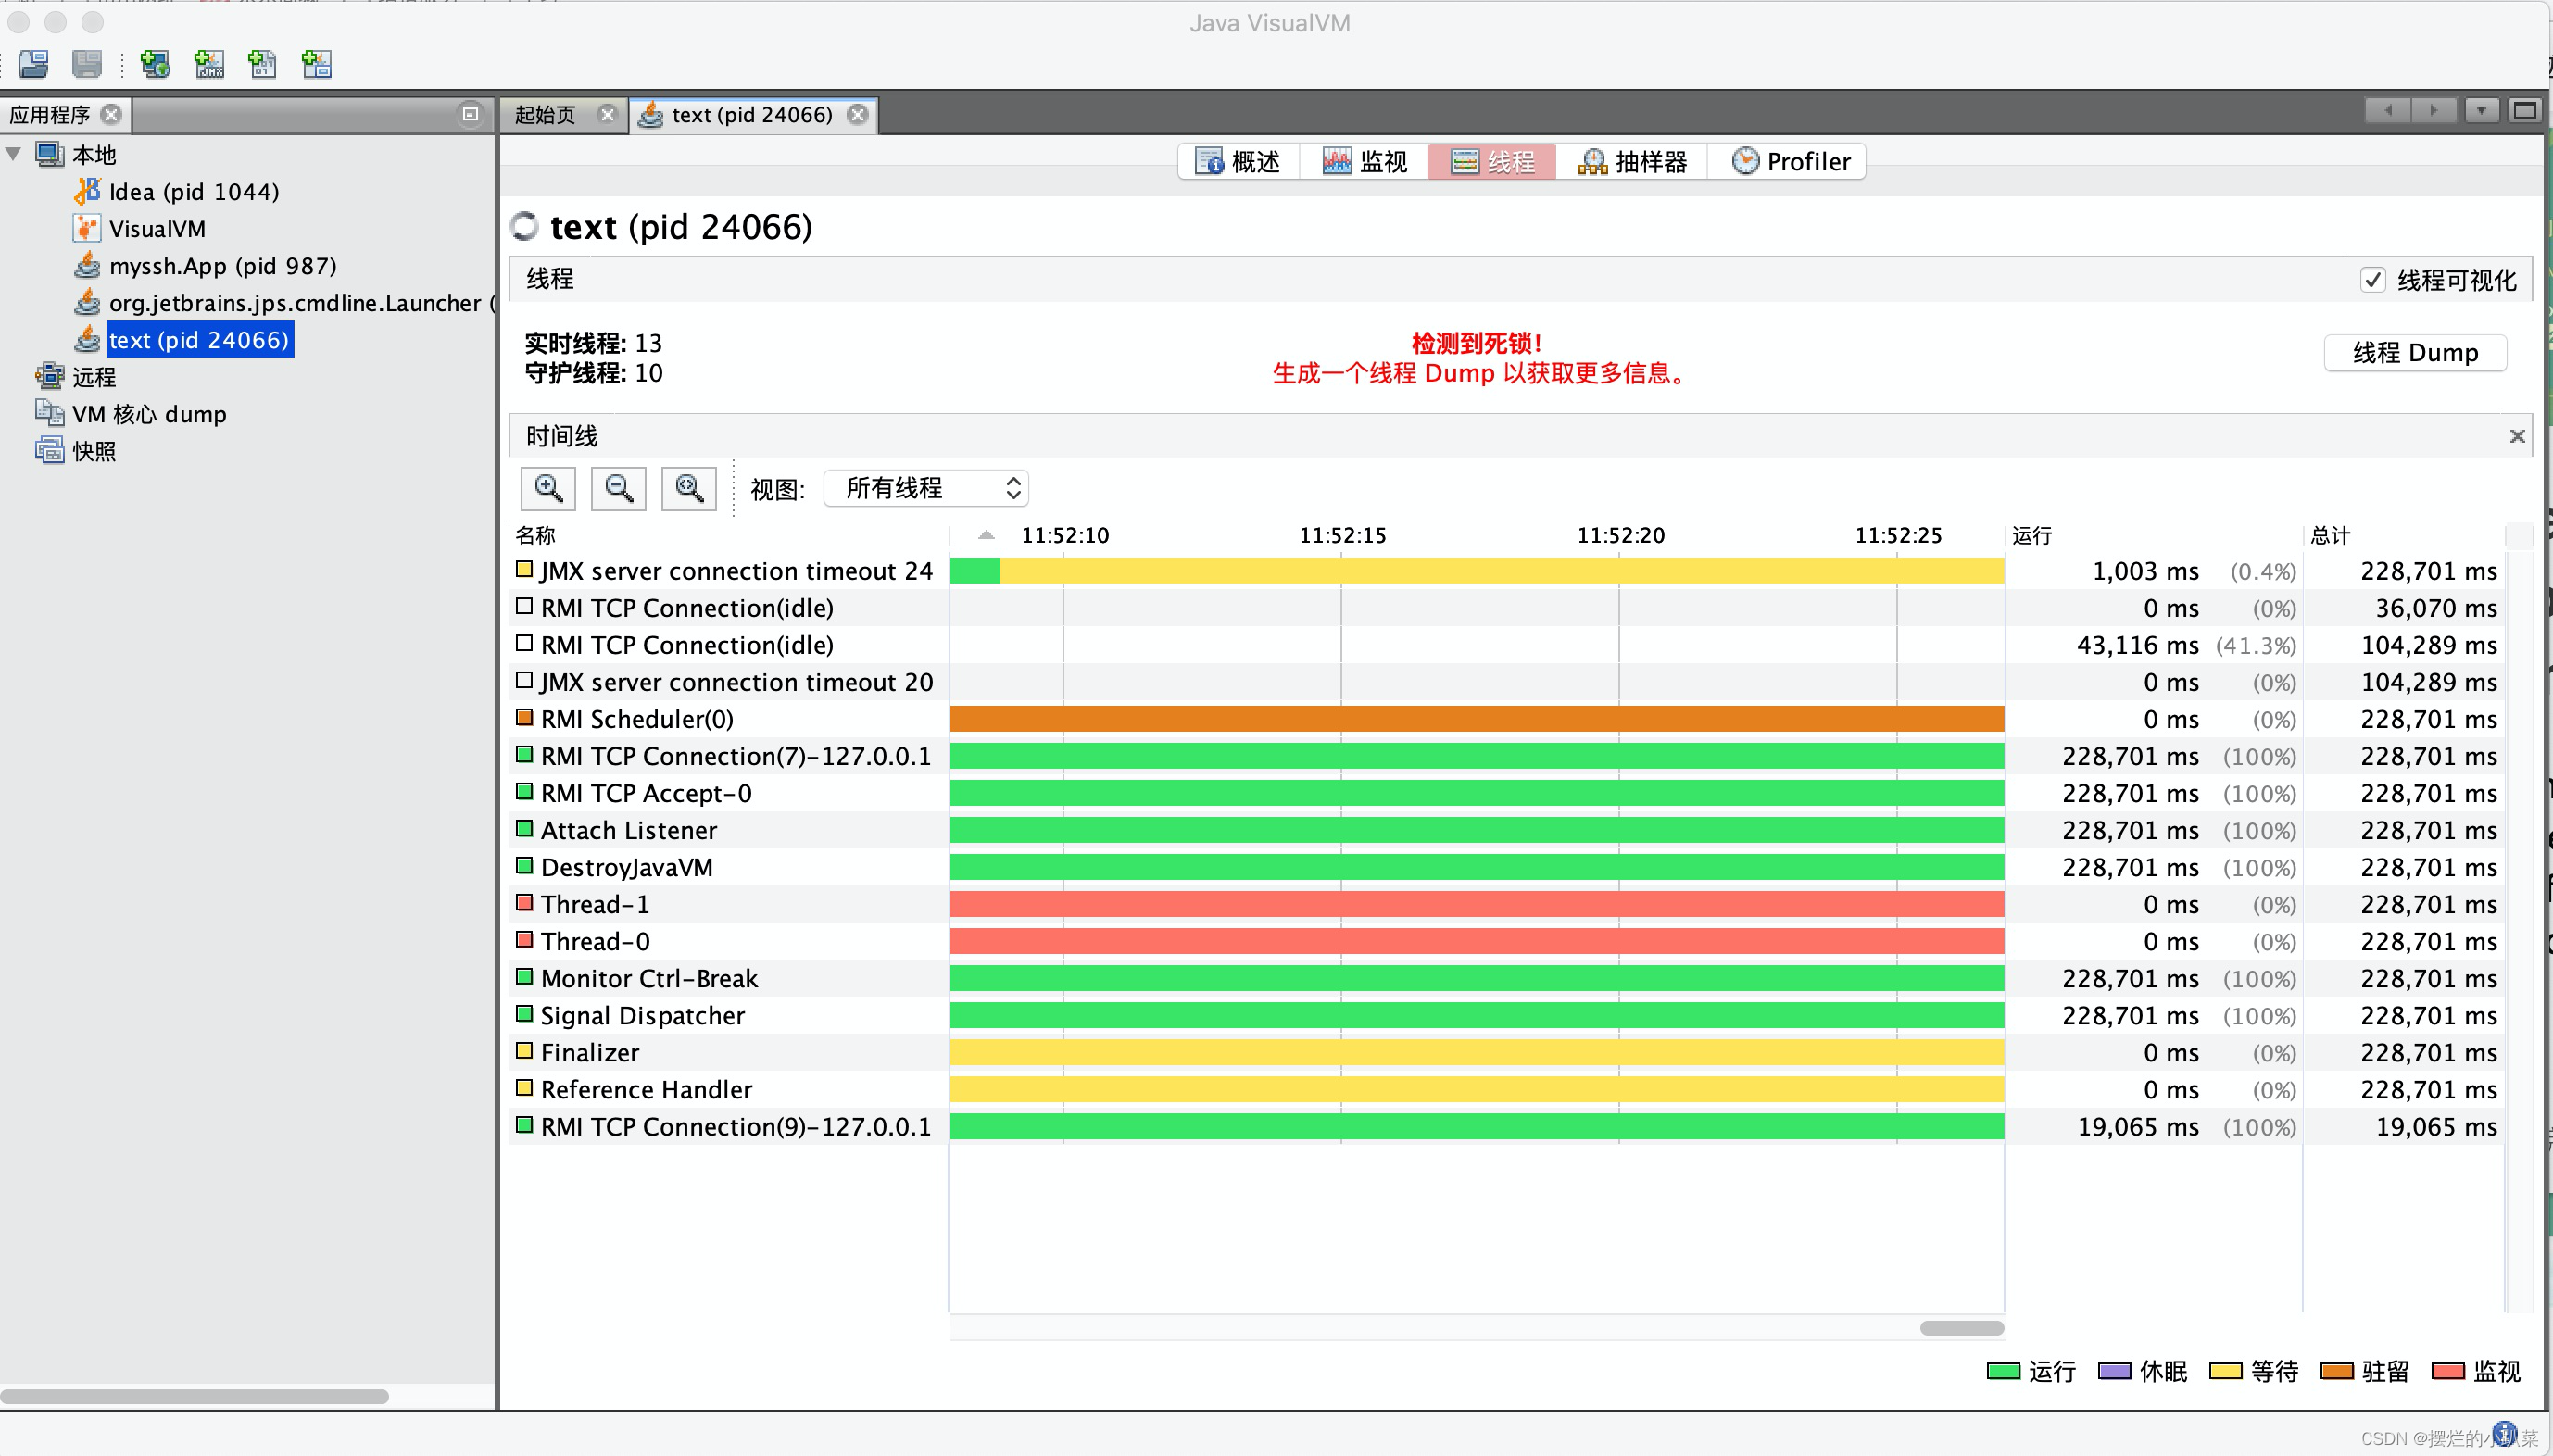Close the 起始页 tab
The width and height of the screenshot is (2553, 1456).
[607, 114]
